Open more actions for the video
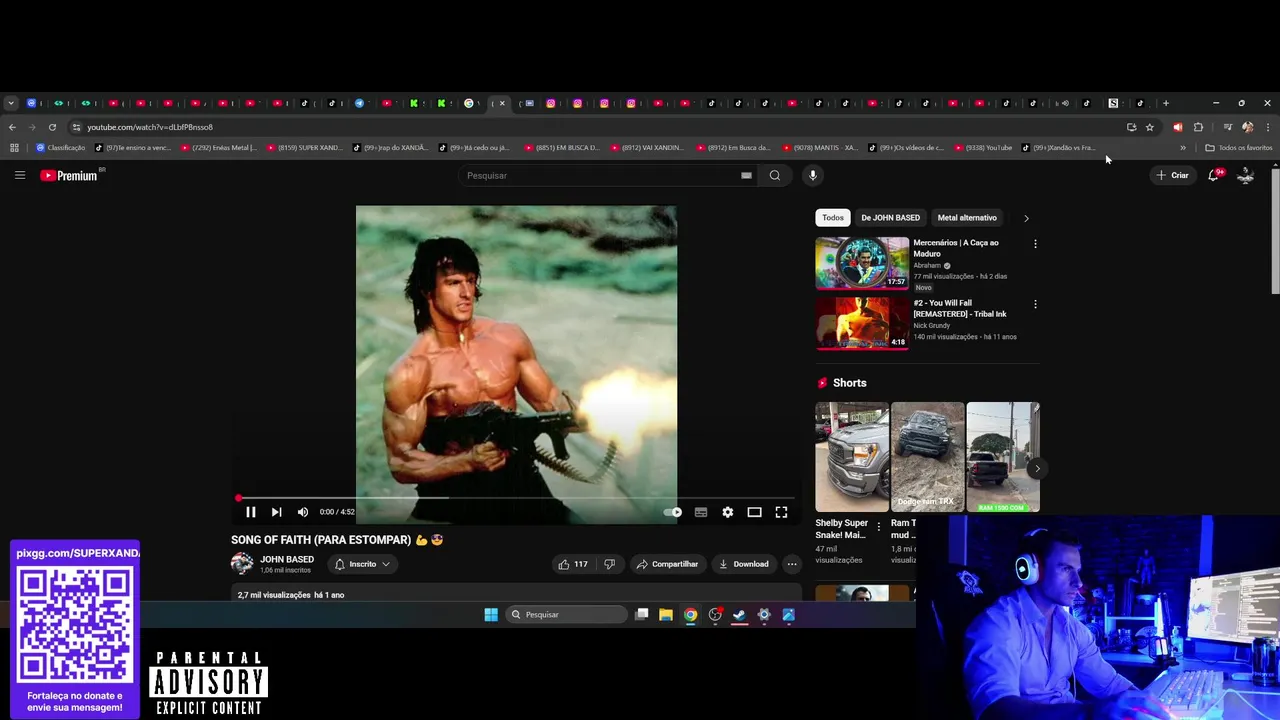This screenshot has height=720, width=1280. coord(792,564)
